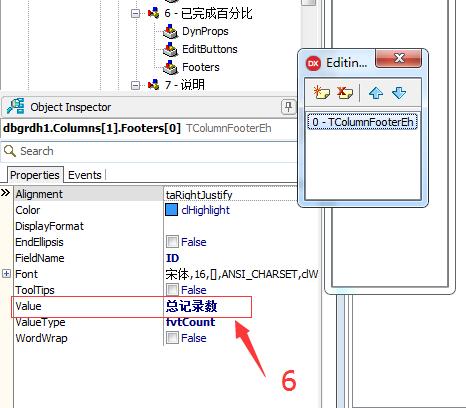Click the clHighlight color swatch

tap(171, 210)
